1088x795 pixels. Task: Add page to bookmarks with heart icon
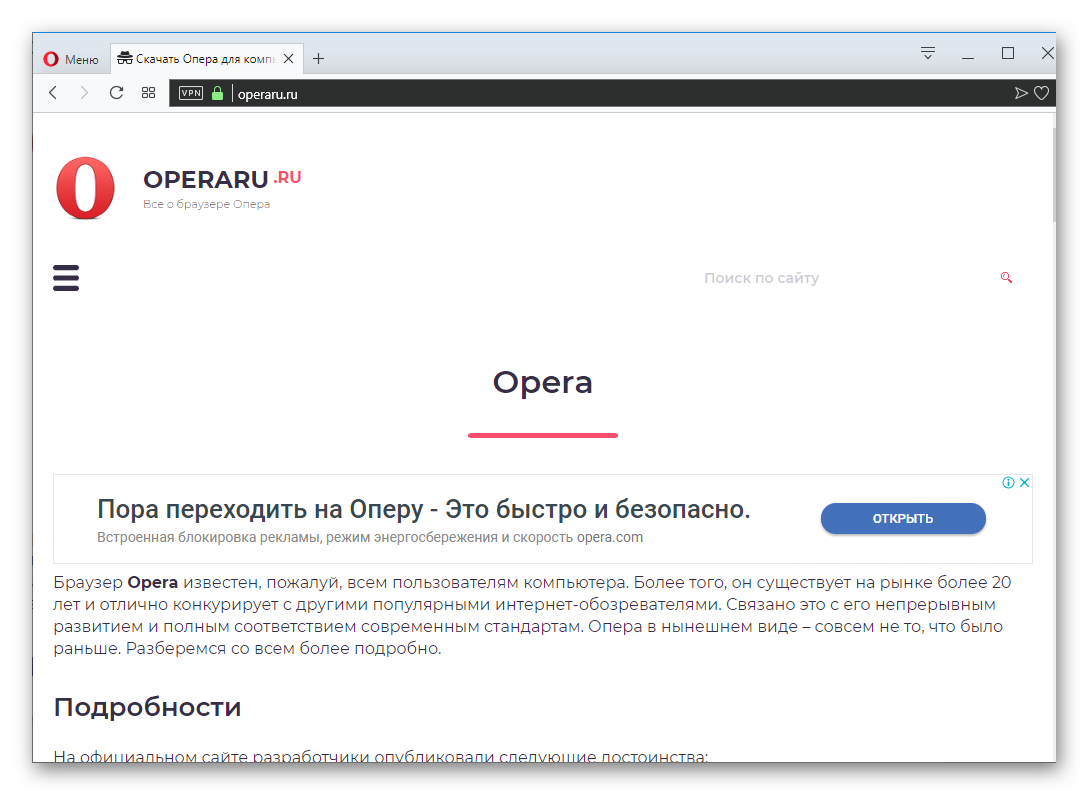1041,93
